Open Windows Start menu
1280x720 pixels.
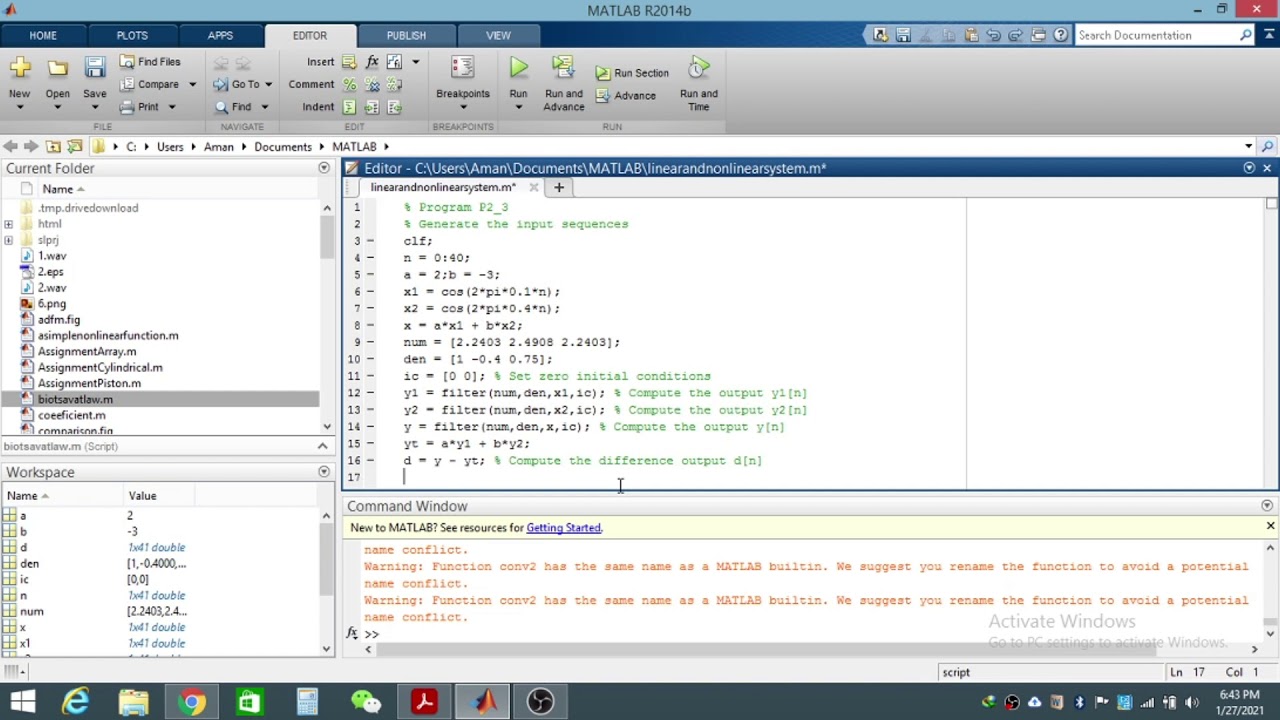[x=22, y=701]
